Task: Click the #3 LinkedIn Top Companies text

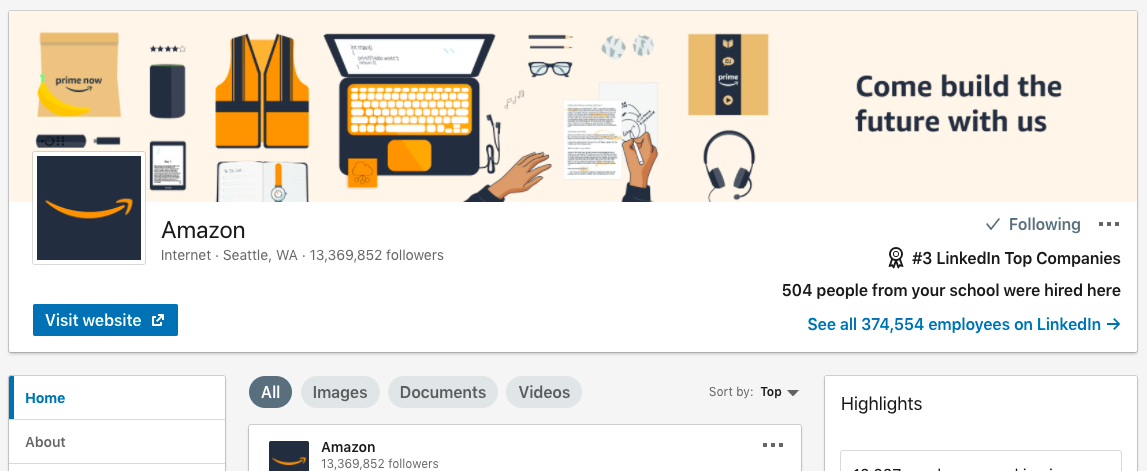Action: point(1016,258)
